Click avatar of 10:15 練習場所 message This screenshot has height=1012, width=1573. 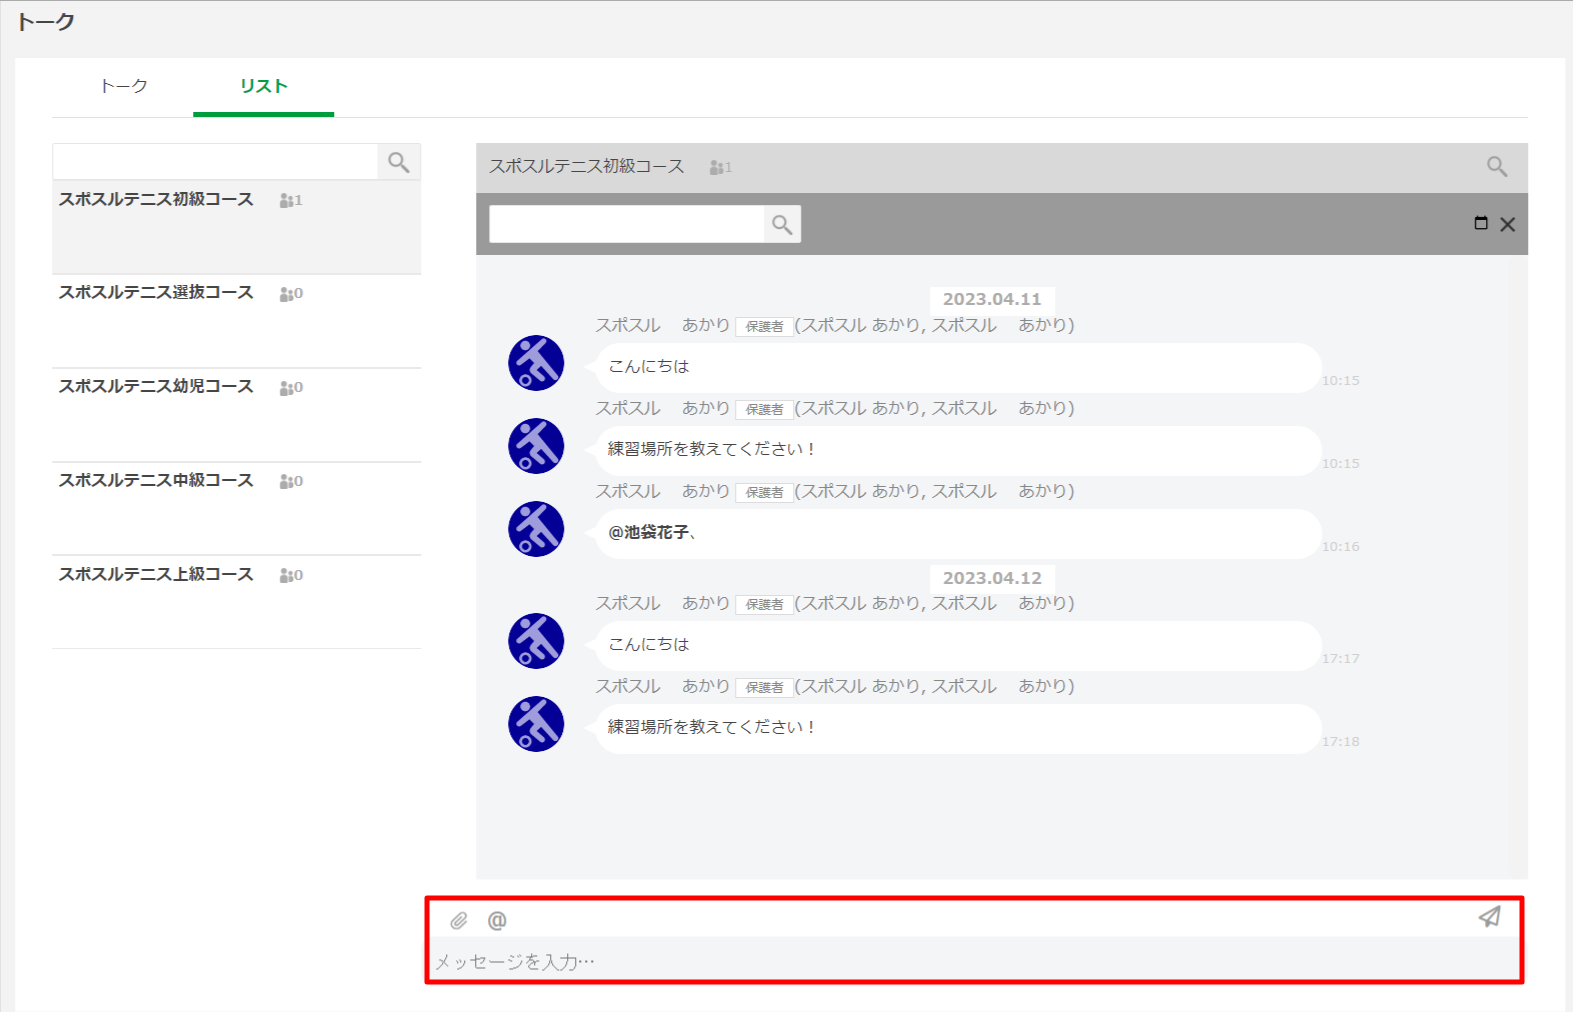click(x=536, y=446)
